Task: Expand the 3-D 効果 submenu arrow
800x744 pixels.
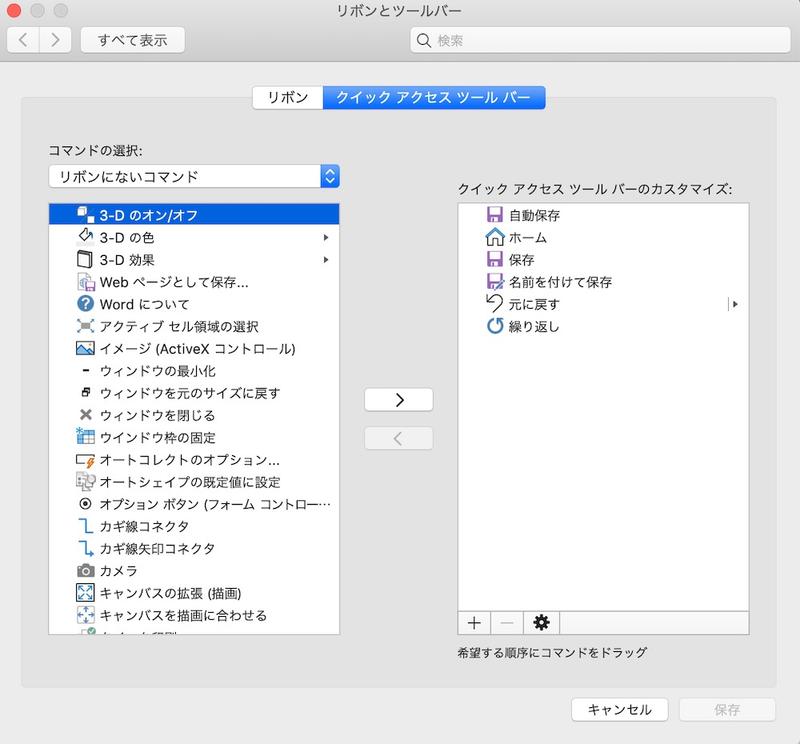Action: pyautogui.click(x=326, y=260)
